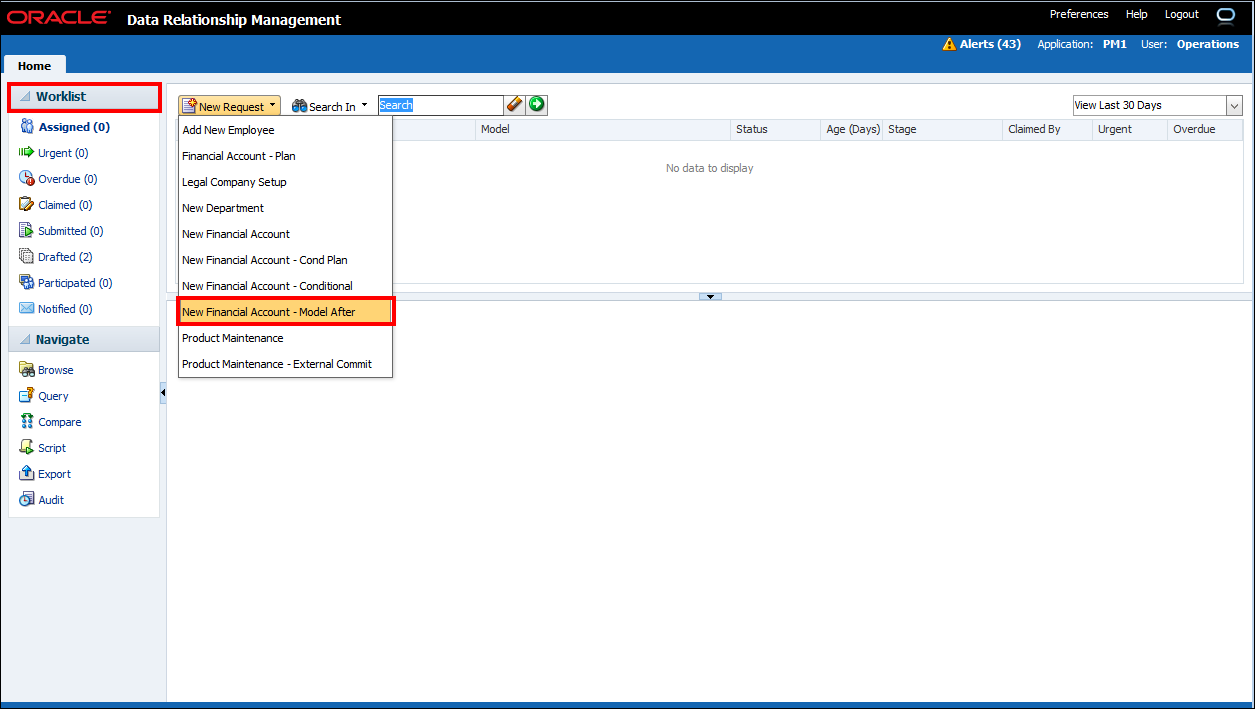The image size is (1255, 709).
Task: Click the Drafted pages icon
Action: click(27, 257)
